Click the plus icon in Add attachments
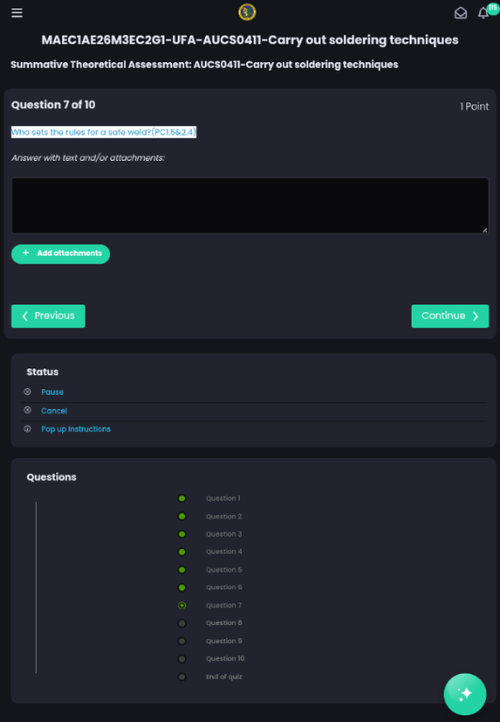The width and height of the screenshot is (500, 722). click(x=26, y=253)
